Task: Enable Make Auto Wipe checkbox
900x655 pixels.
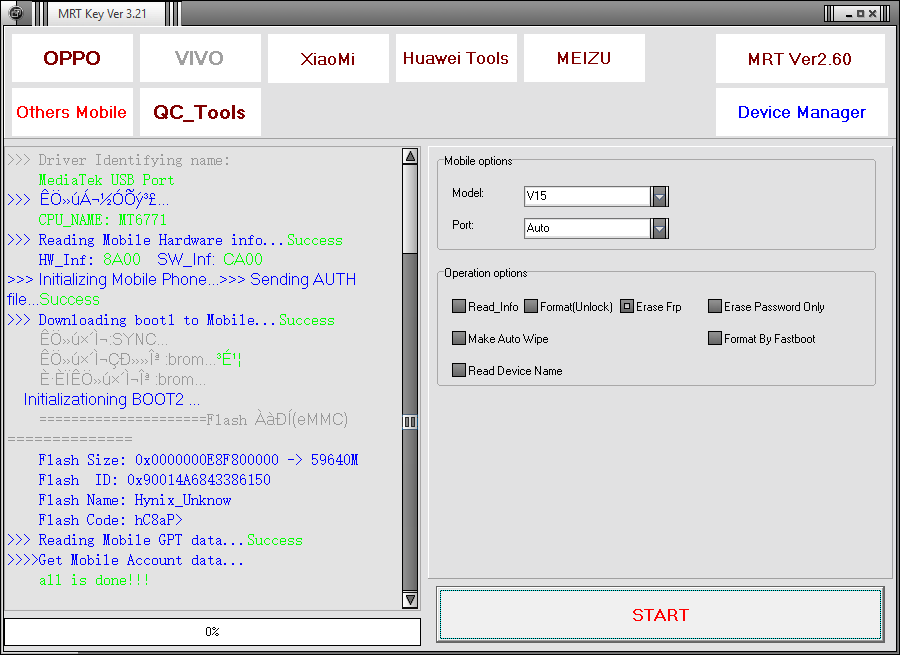Action: pyautogui.click(x=459, y=339)
